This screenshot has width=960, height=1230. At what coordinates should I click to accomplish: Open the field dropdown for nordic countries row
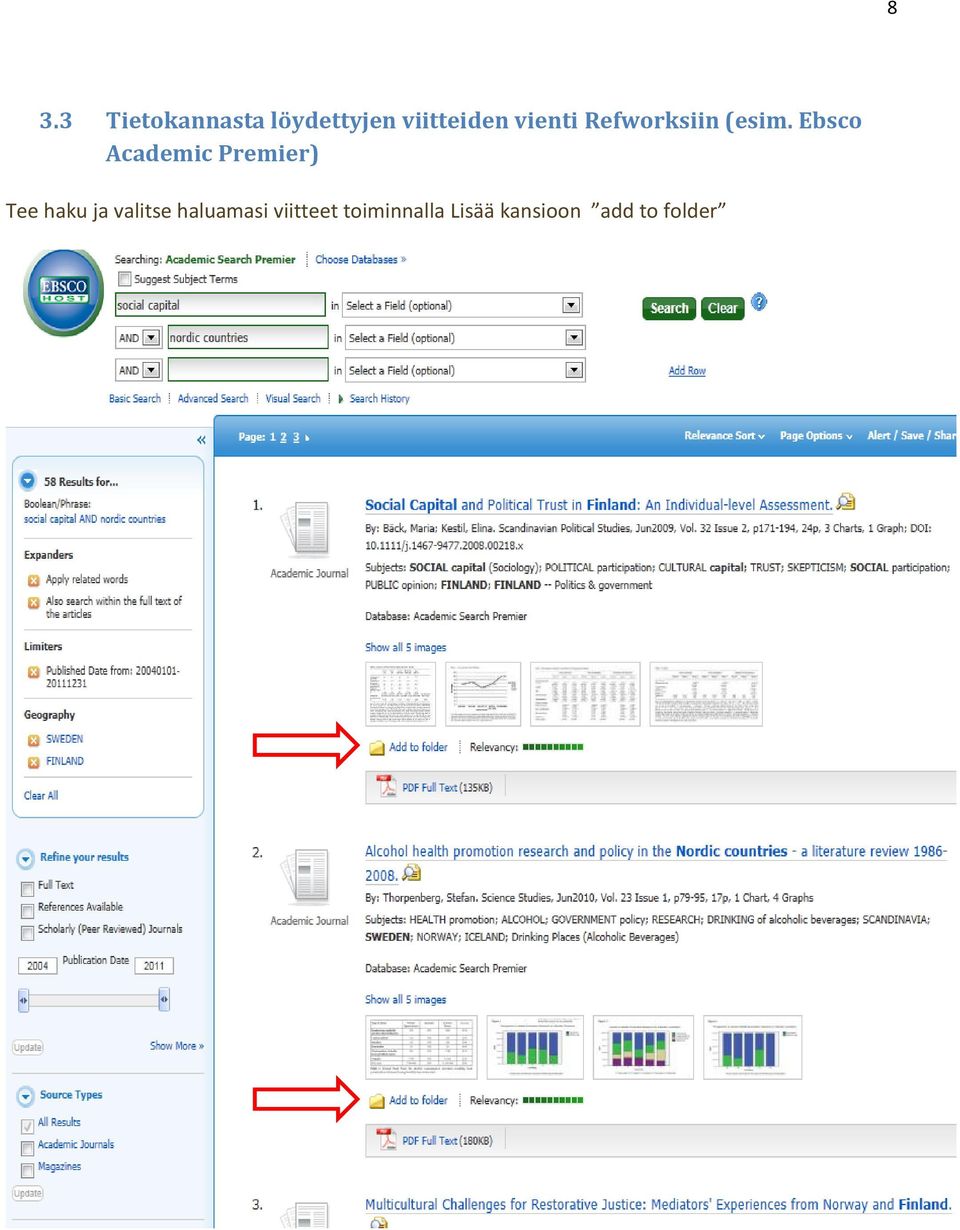[573, 338]
